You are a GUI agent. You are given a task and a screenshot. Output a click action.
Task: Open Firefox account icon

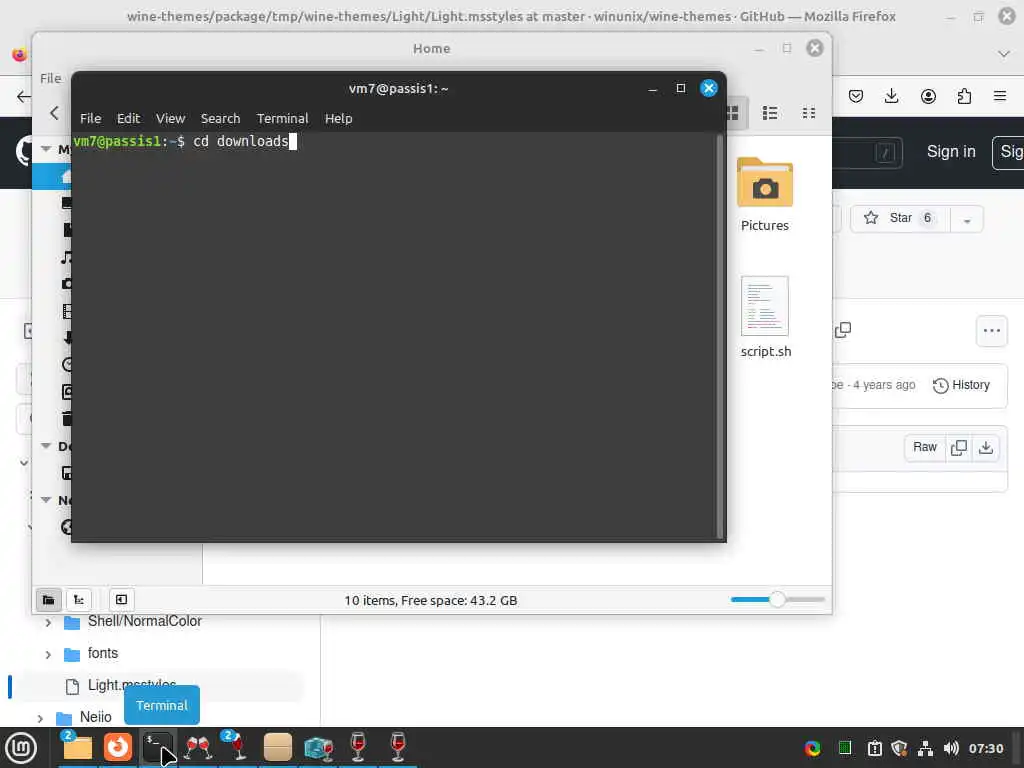[928, 97]
